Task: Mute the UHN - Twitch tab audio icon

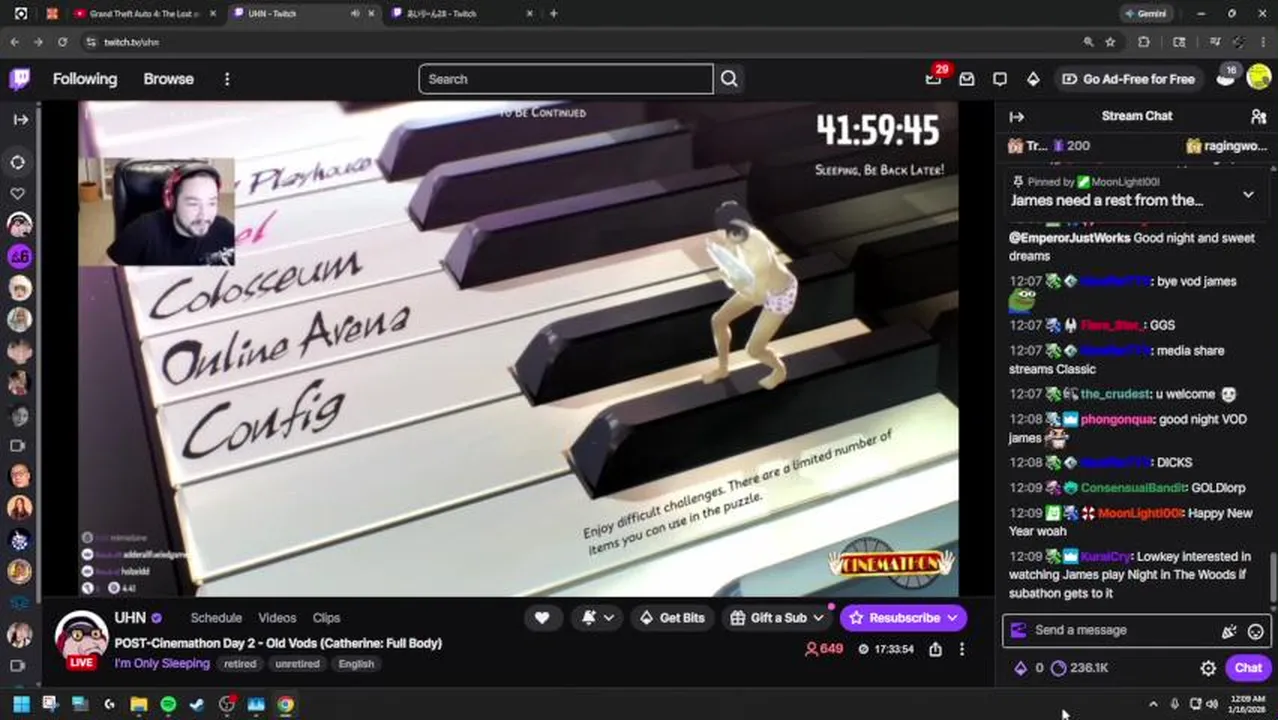Action: coord(355,14)
